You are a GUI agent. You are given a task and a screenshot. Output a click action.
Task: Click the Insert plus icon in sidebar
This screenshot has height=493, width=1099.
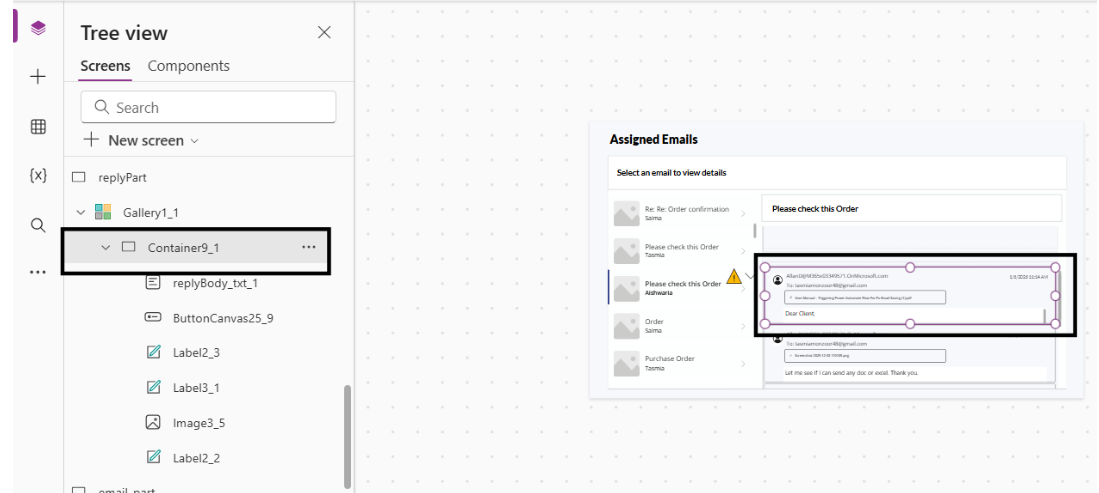(x=38, y=77)
